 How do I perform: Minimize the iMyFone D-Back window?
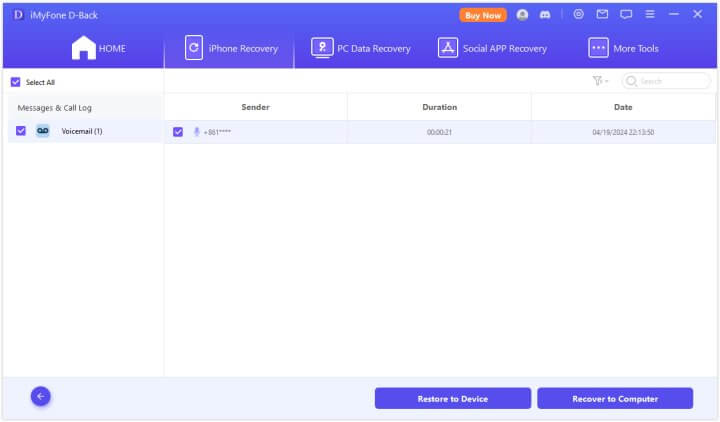pyautogui.click(x=674, y=14)
